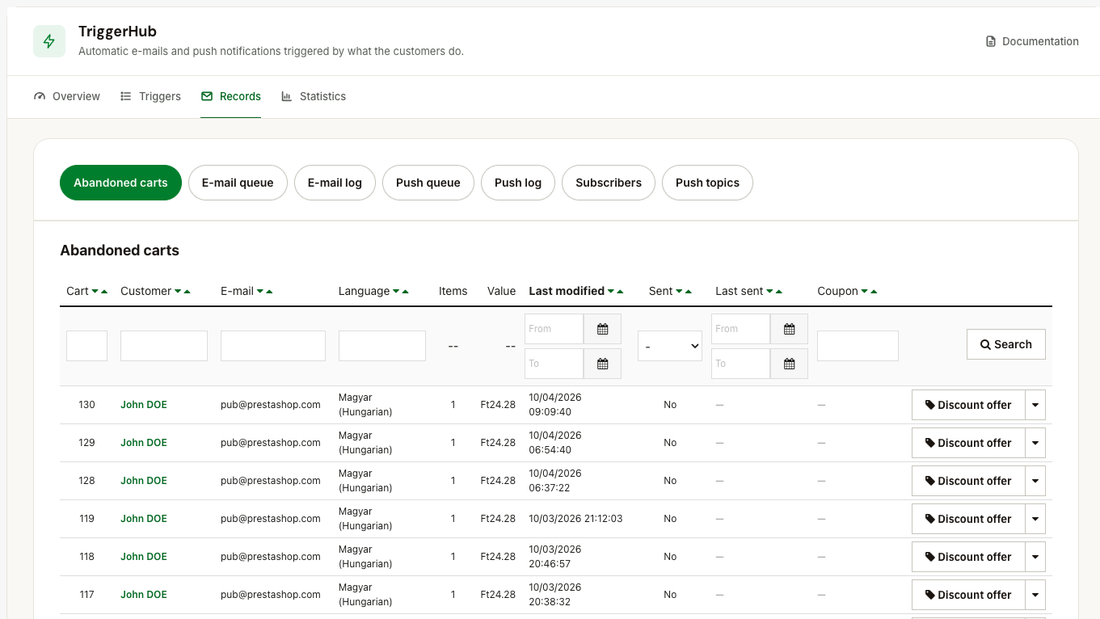The height and width of the screenshot is (619, 1100).
Task: Focus the Customer filter field
Action: point(164,346)
